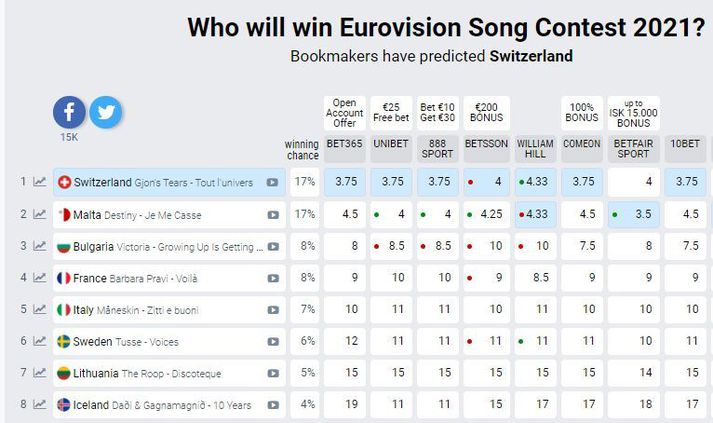Share the page via Twitter icon

[105, 112]
